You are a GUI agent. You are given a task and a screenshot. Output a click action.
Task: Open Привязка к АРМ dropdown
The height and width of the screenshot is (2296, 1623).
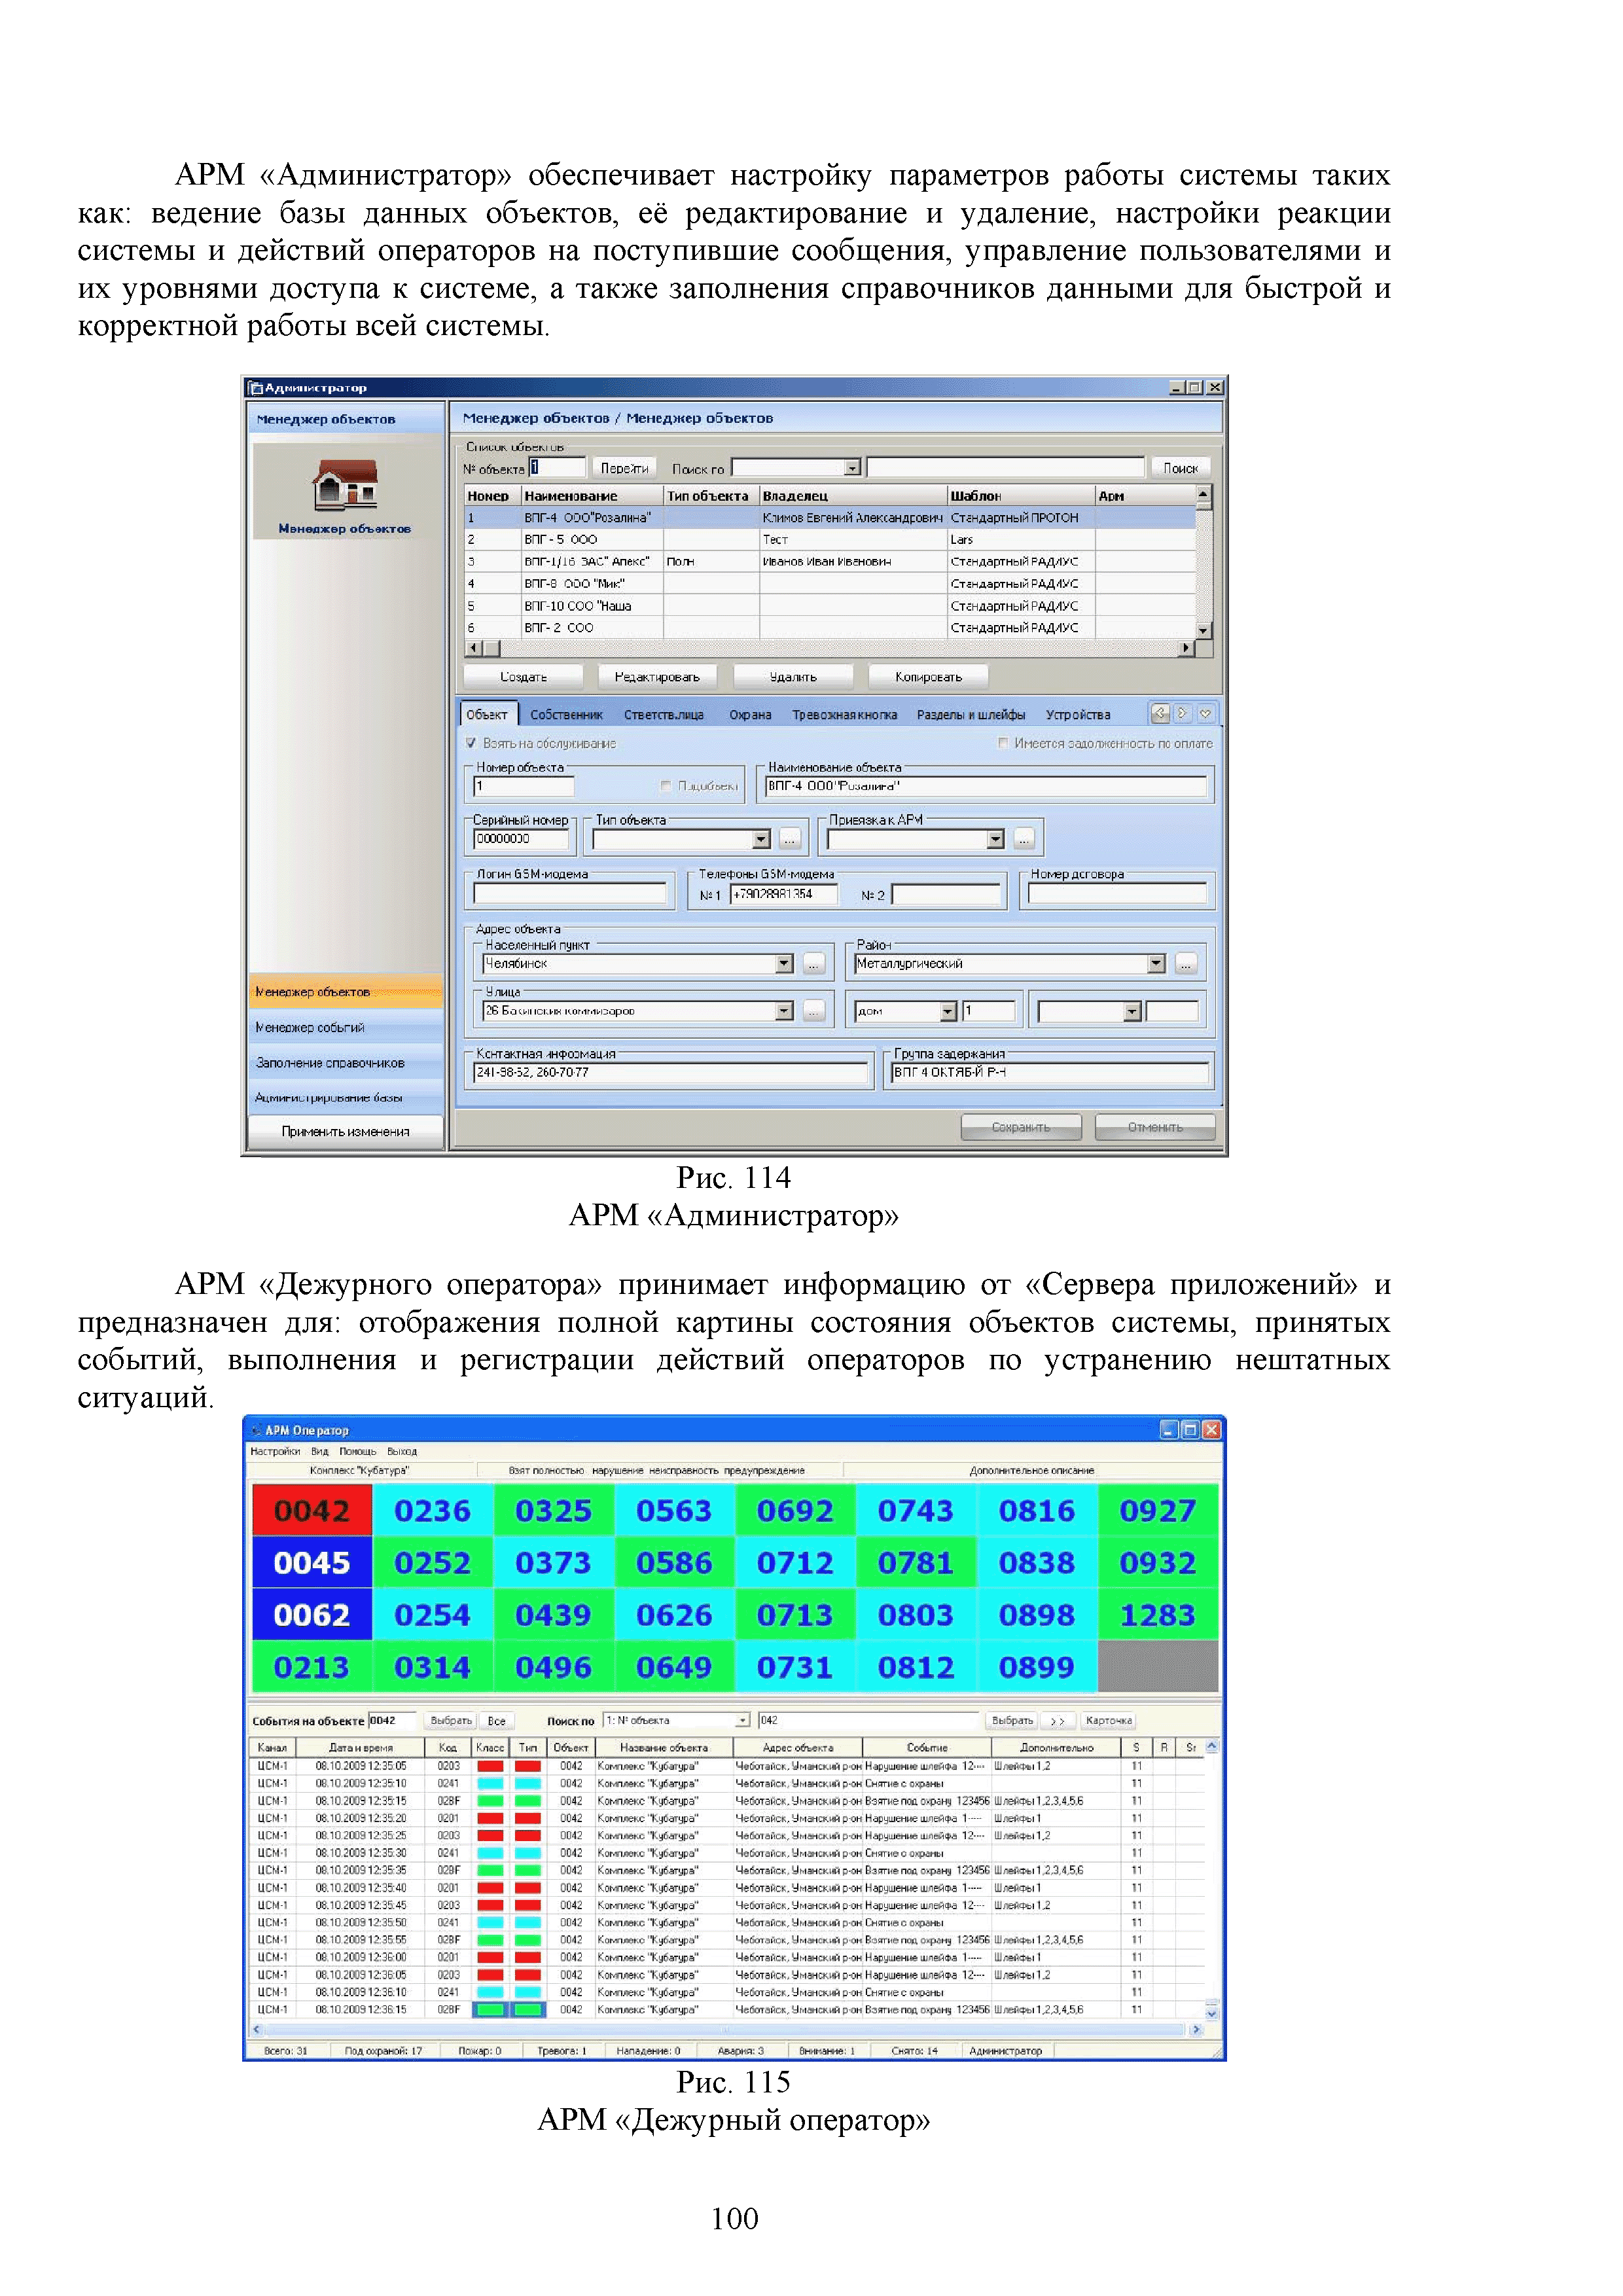(995, 839)
